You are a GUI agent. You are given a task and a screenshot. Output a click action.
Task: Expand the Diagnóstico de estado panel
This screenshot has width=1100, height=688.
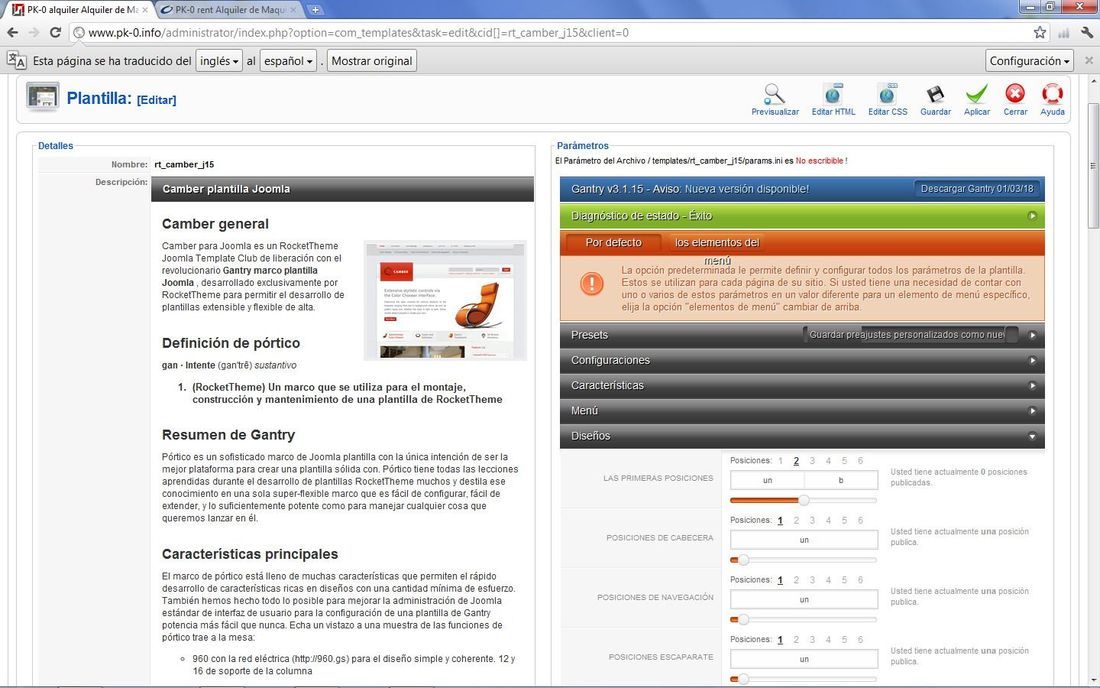click(802, 216)
